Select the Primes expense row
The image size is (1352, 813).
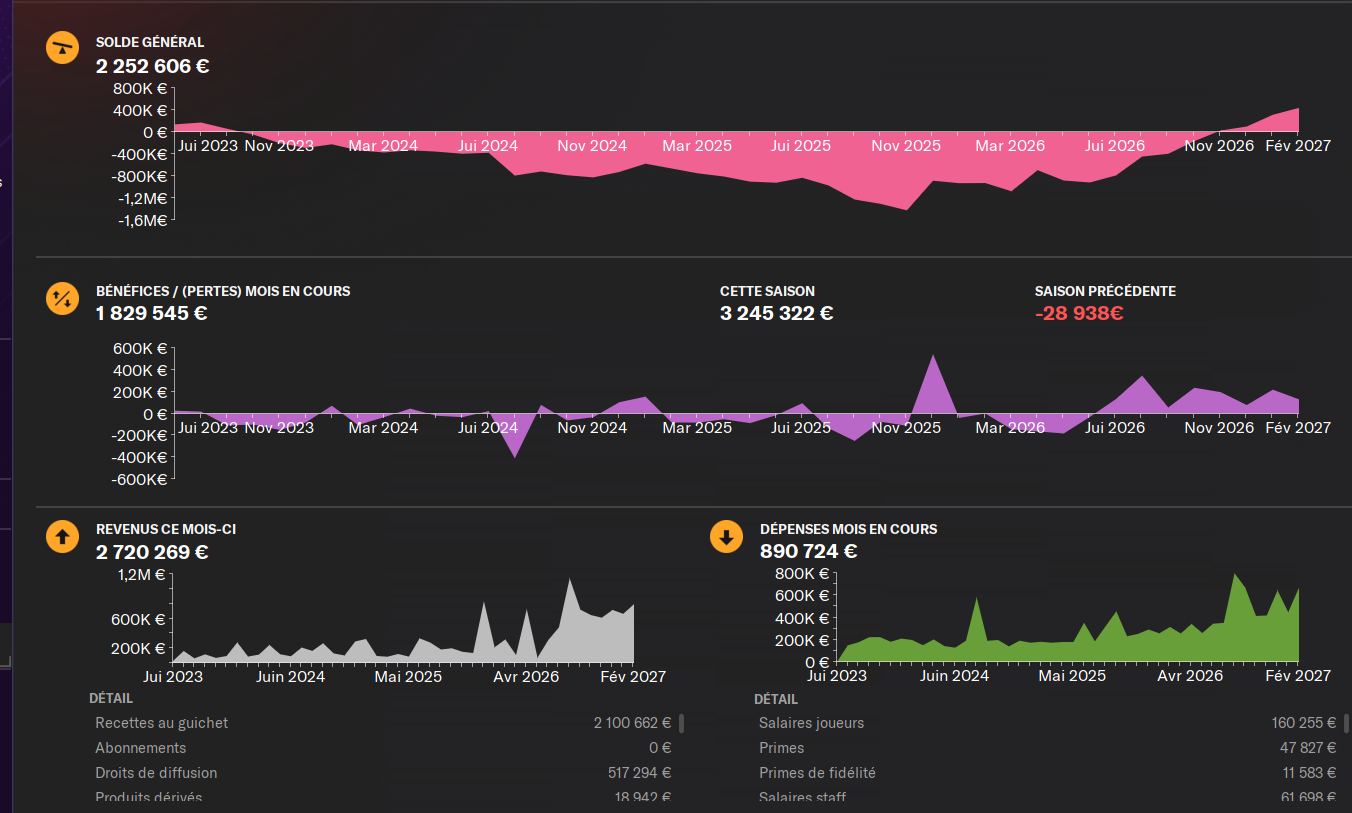coord(1047,748)
